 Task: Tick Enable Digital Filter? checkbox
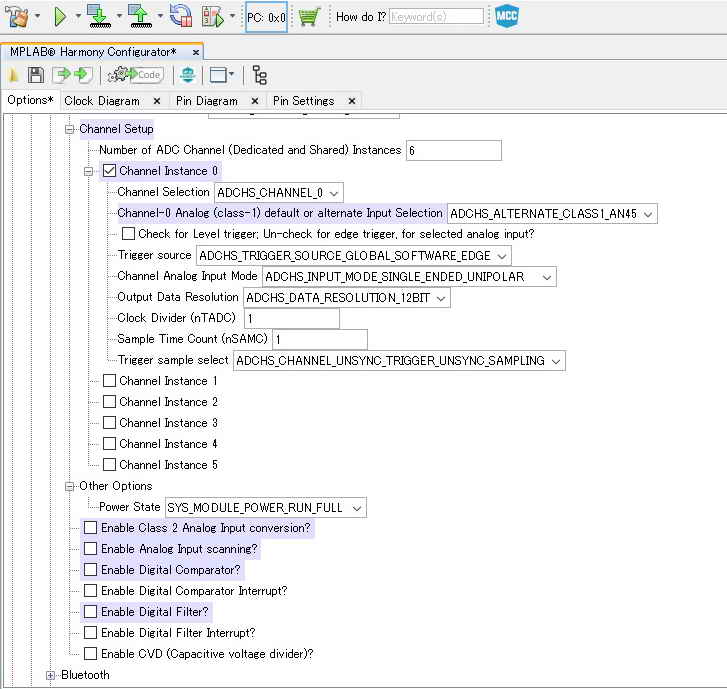coord(90,612)
